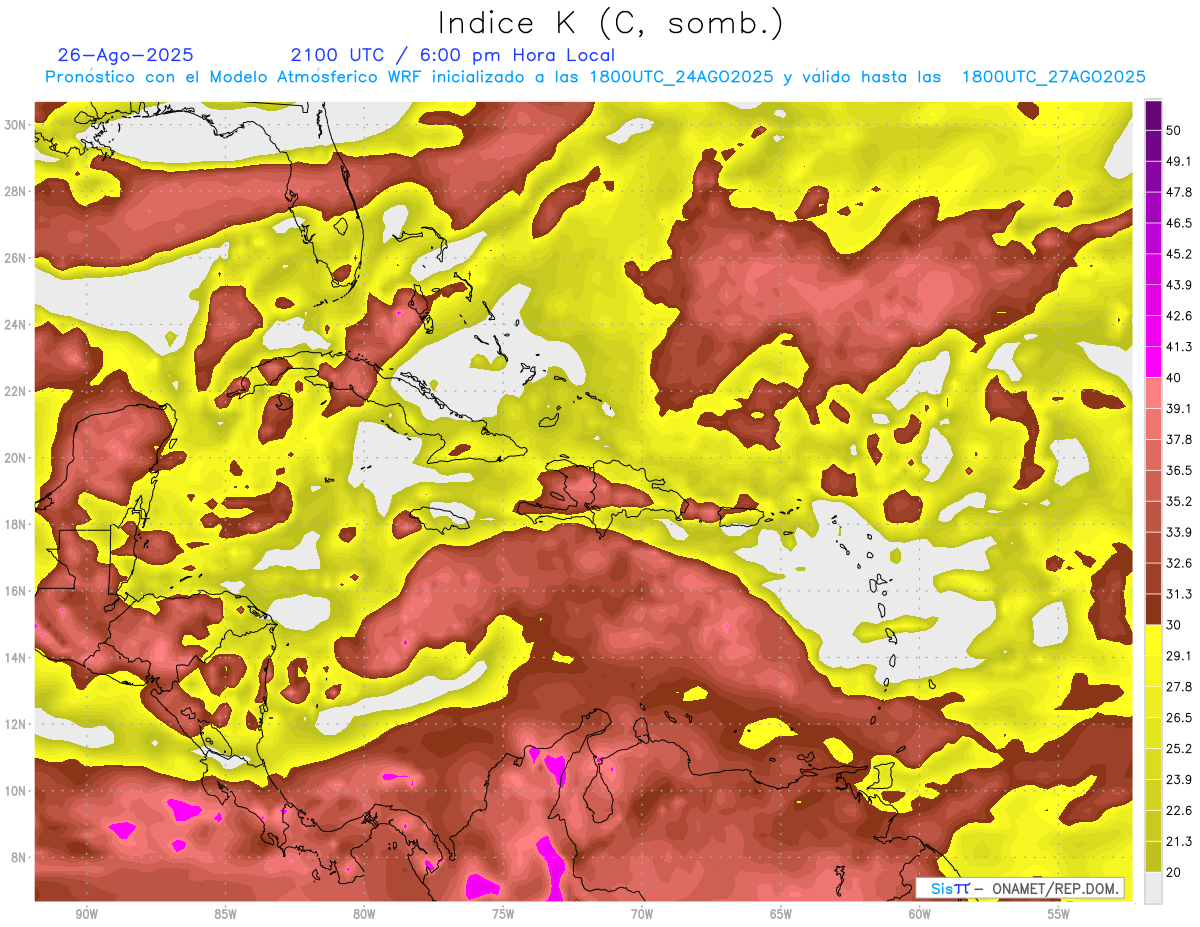Image resolution: width=1200 pixels, height=927 pixels.
Task: Click the WRF model forecast description line
Action: 595,77
